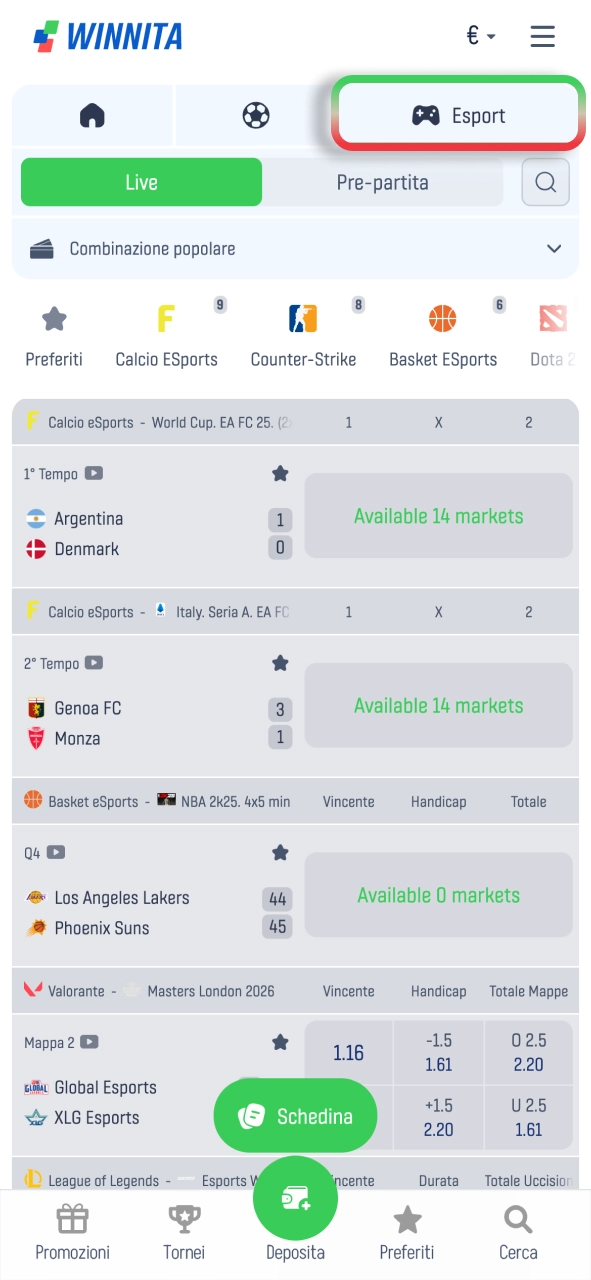Open Tornei trophy in bottom bar
The width and height of the screenshot is (591, 1280).
click(x=184, y=1220)
